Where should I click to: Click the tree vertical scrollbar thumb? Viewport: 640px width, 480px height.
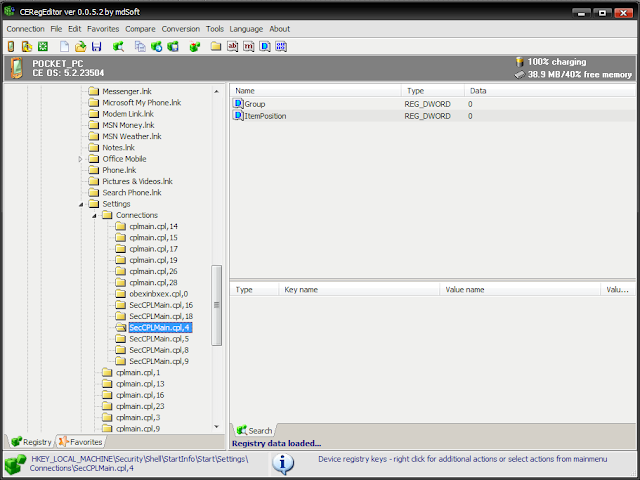[217, 305]
